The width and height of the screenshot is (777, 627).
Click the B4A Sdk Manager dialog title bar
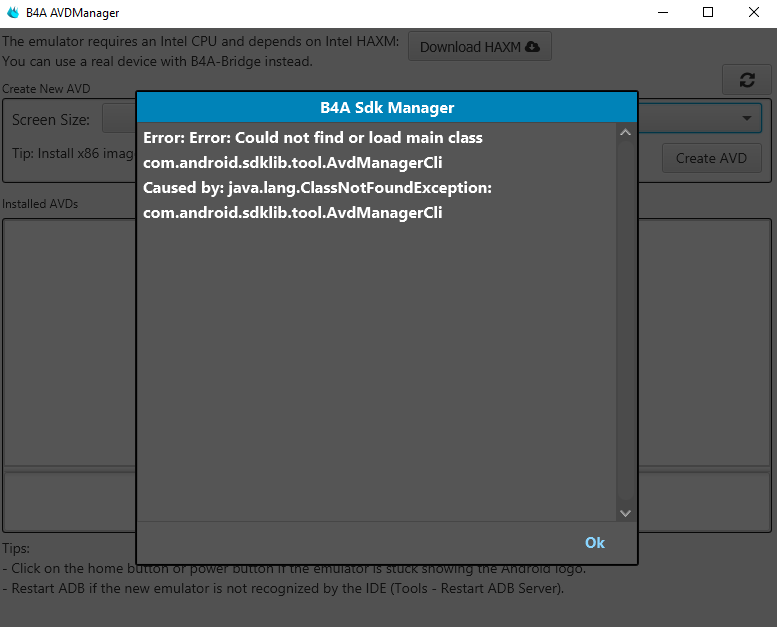pyautogui.click(x=387, y=108)
